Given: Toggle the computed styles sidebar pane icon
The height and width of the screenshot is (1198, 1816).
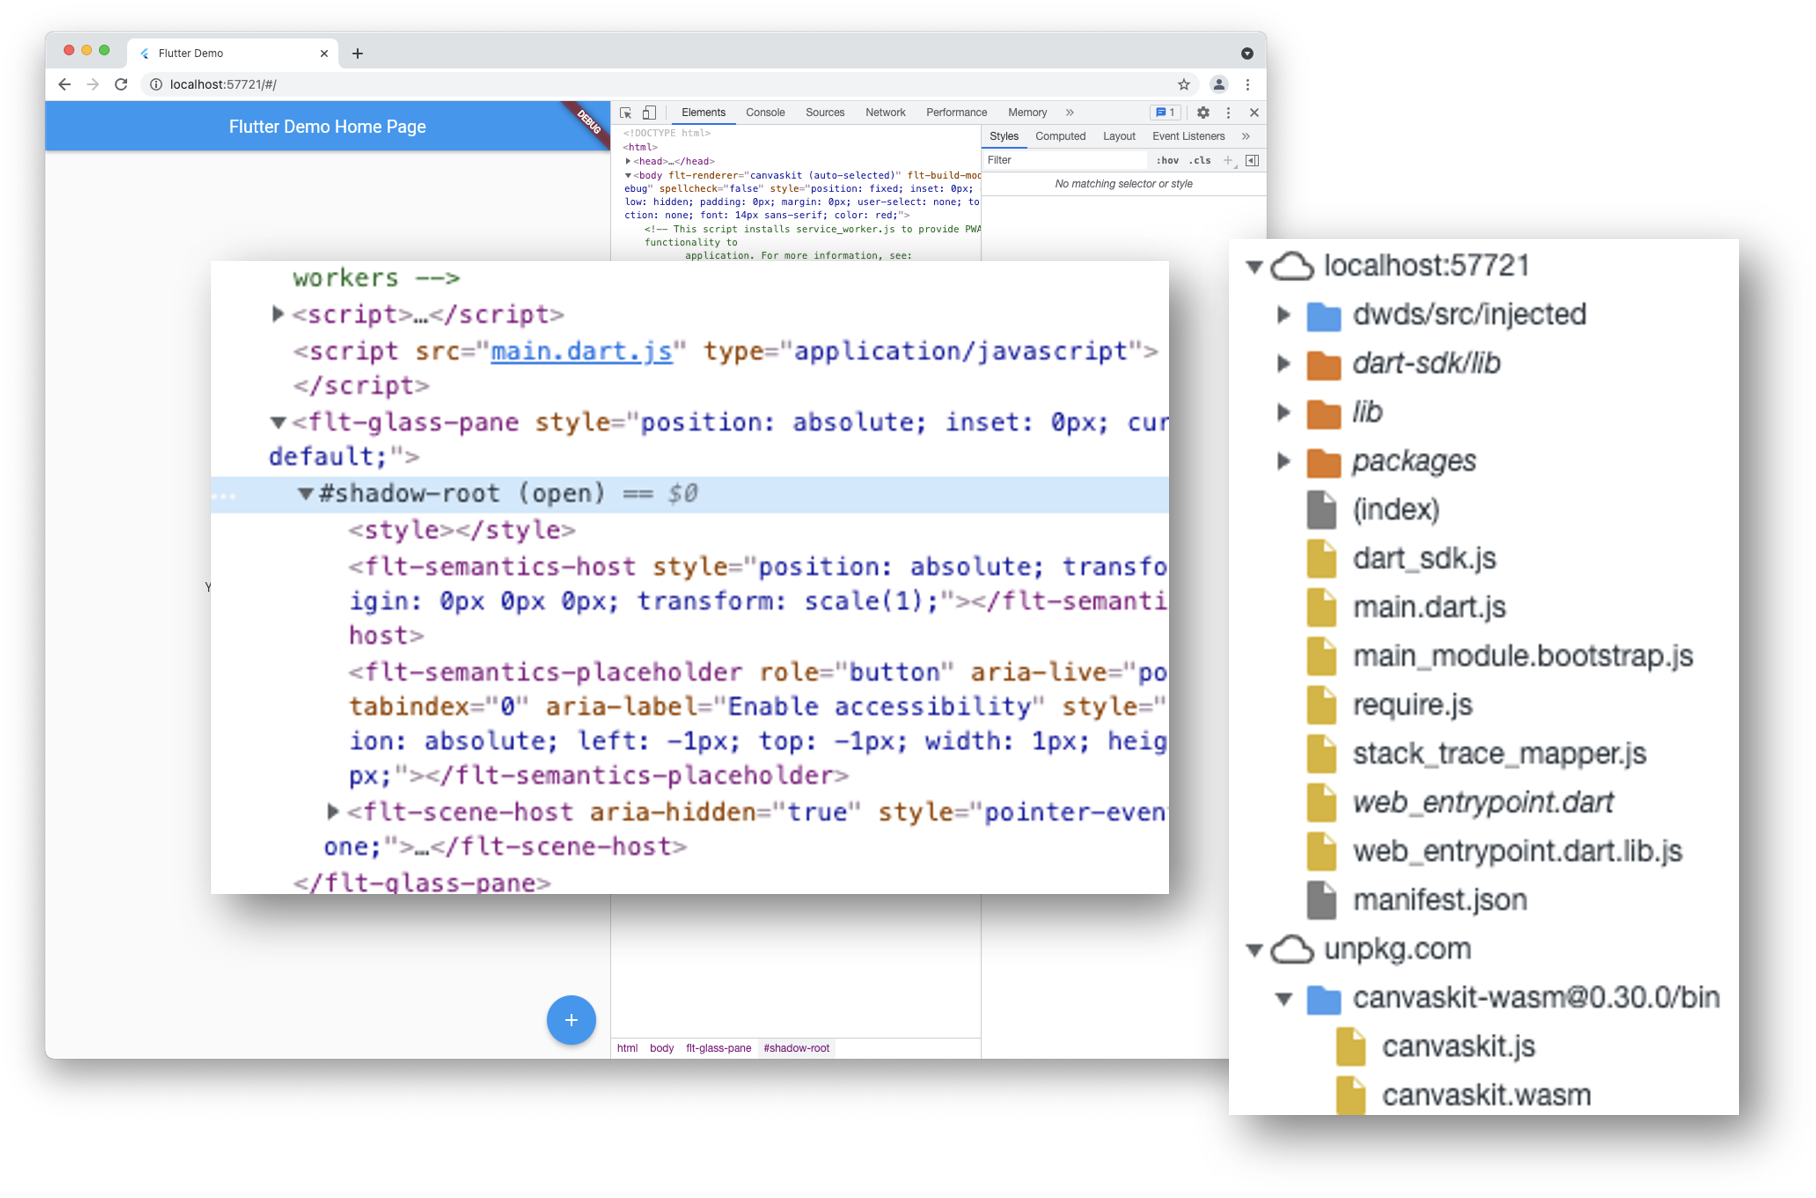Looking at the screenshot, I should (x=1252, y=161).
